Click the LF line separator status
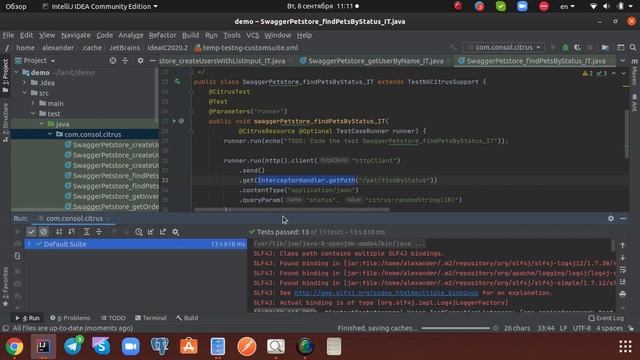The width and height of the screenshot is (640, 360). tap(563, 328)
